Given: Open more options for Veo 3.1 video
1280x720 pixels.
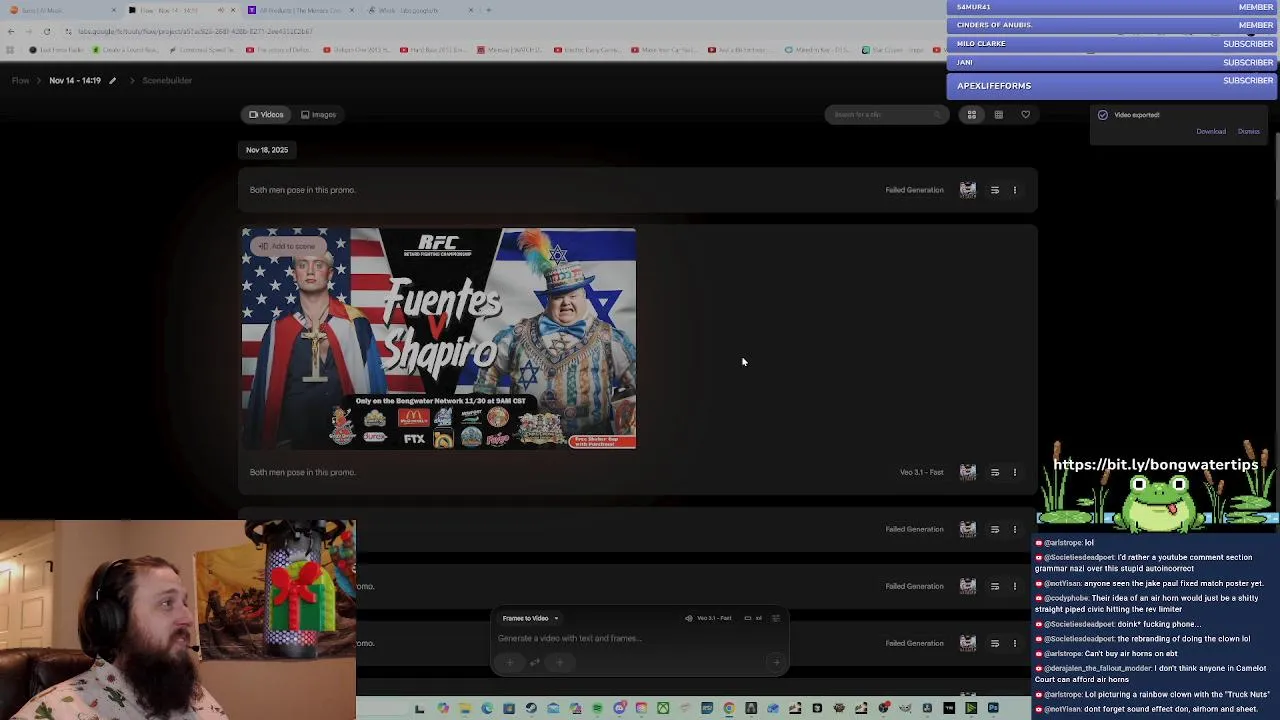Looking at the screenshot, I should [x=1014, y=472].
